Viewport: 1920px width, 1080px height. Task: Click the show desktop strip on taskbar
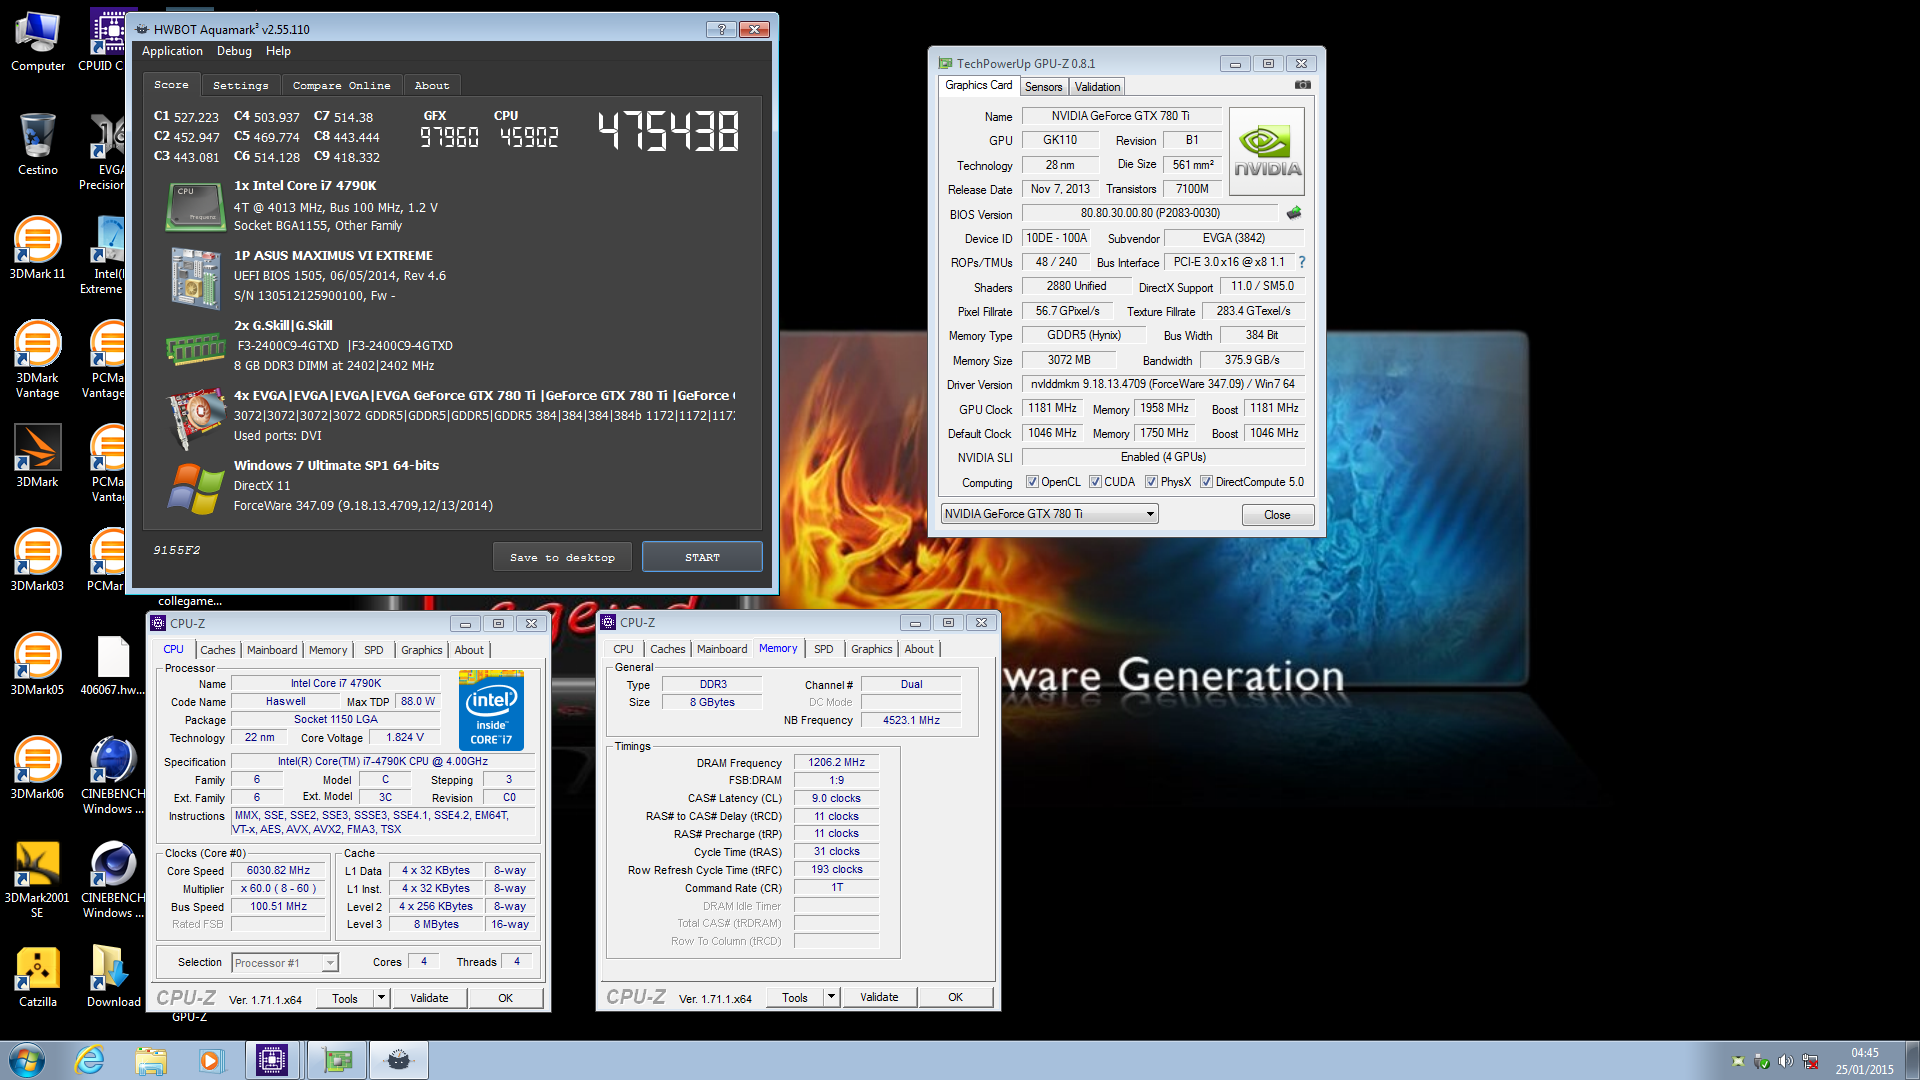coord(1912,1060)
